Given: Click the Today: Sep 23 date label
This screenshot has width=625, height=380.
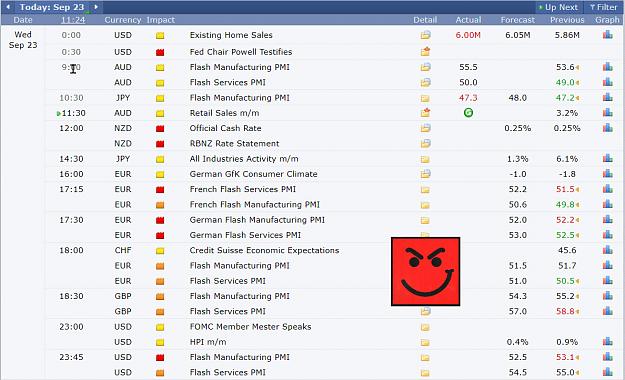Looking at the screenshot, I should (52, 7).
